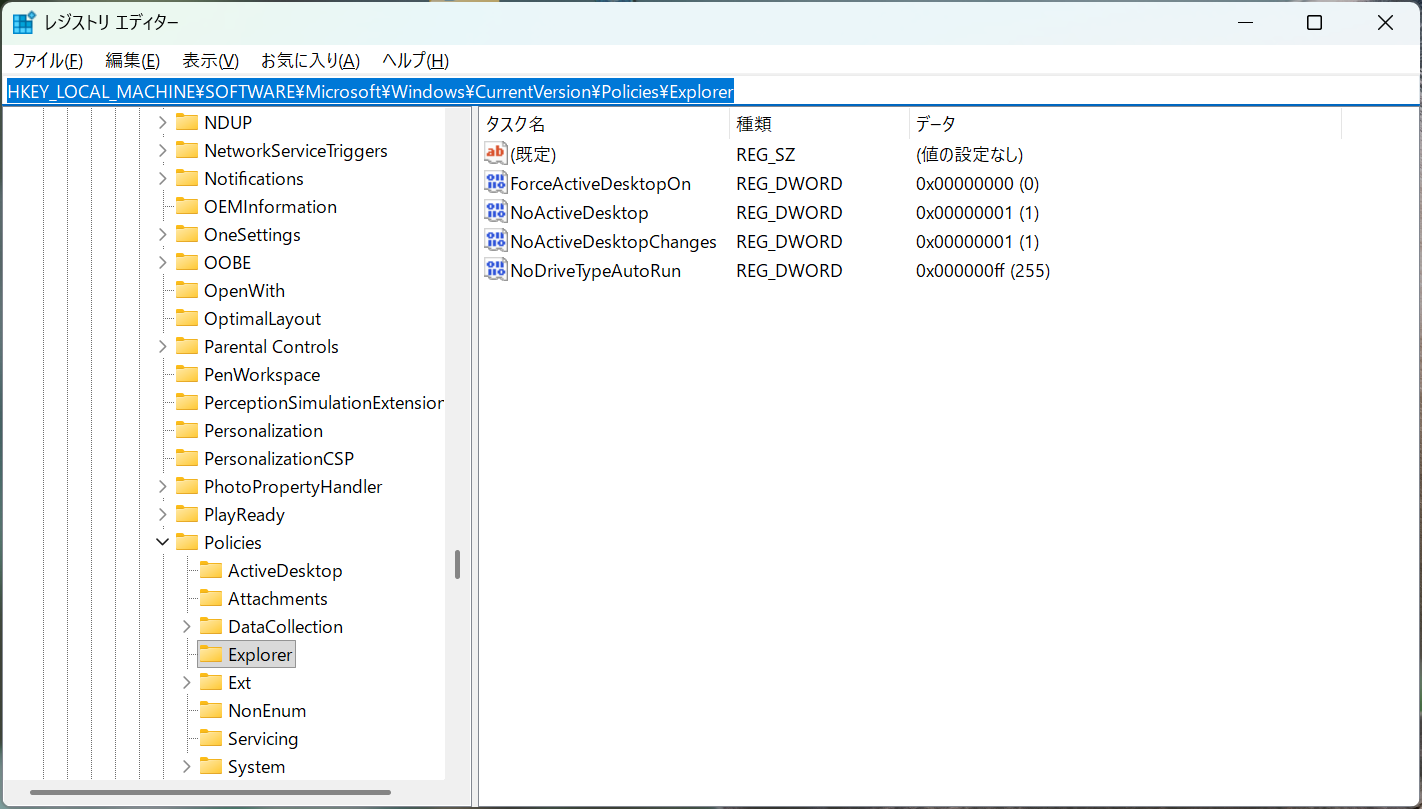
Task: Select the OptimalLayout key
Action: [262, 318]
